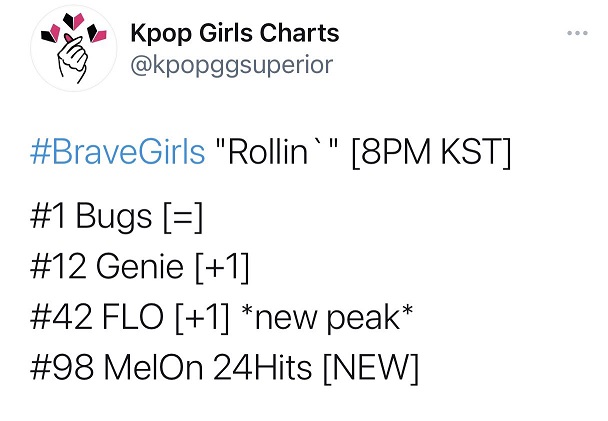Click the word Charts in the account name

299,33
